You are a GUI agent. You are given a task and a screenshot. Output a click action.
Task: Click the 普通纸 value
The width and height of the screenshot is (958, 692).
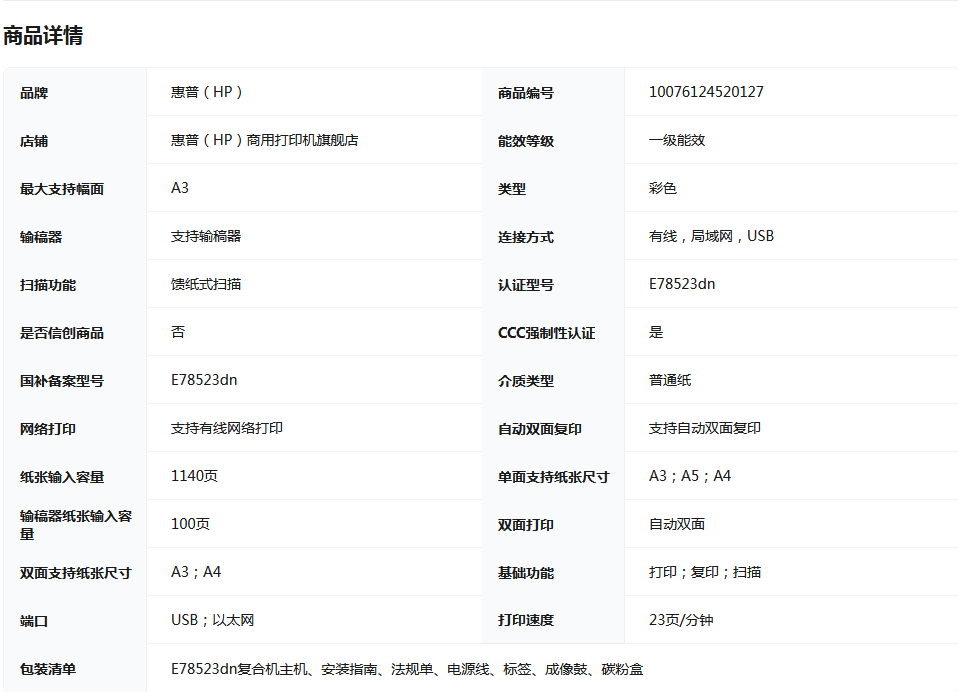[670, 381]
